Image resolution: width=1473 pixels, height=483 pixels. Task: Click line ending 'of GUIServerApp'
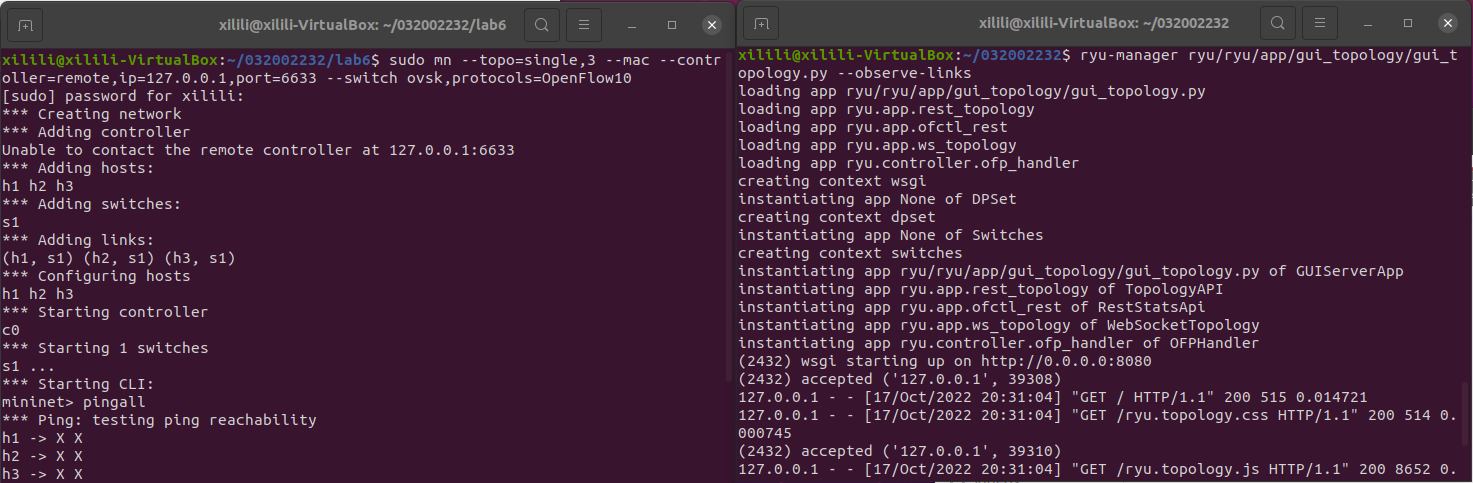pyautogui.click(x=1071, y=271)
